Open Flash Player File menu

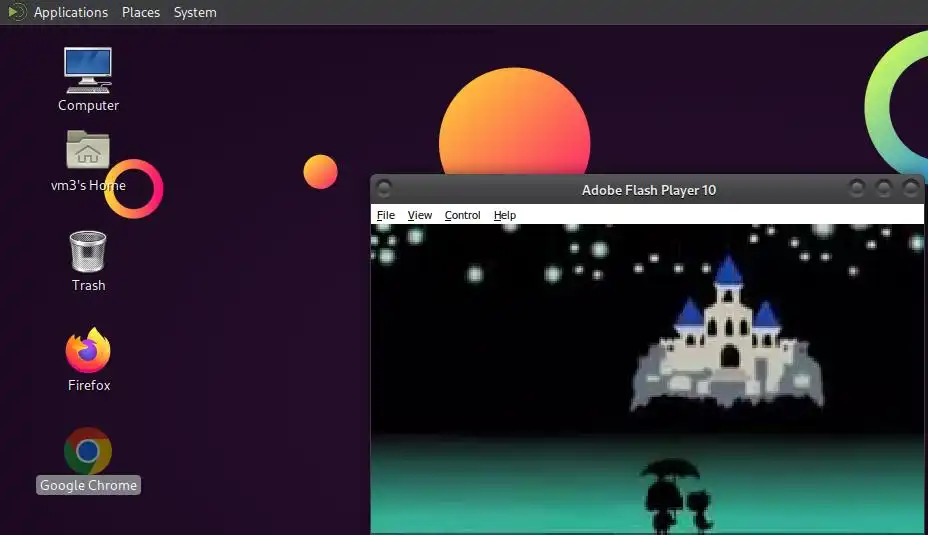tap(385, 215)
